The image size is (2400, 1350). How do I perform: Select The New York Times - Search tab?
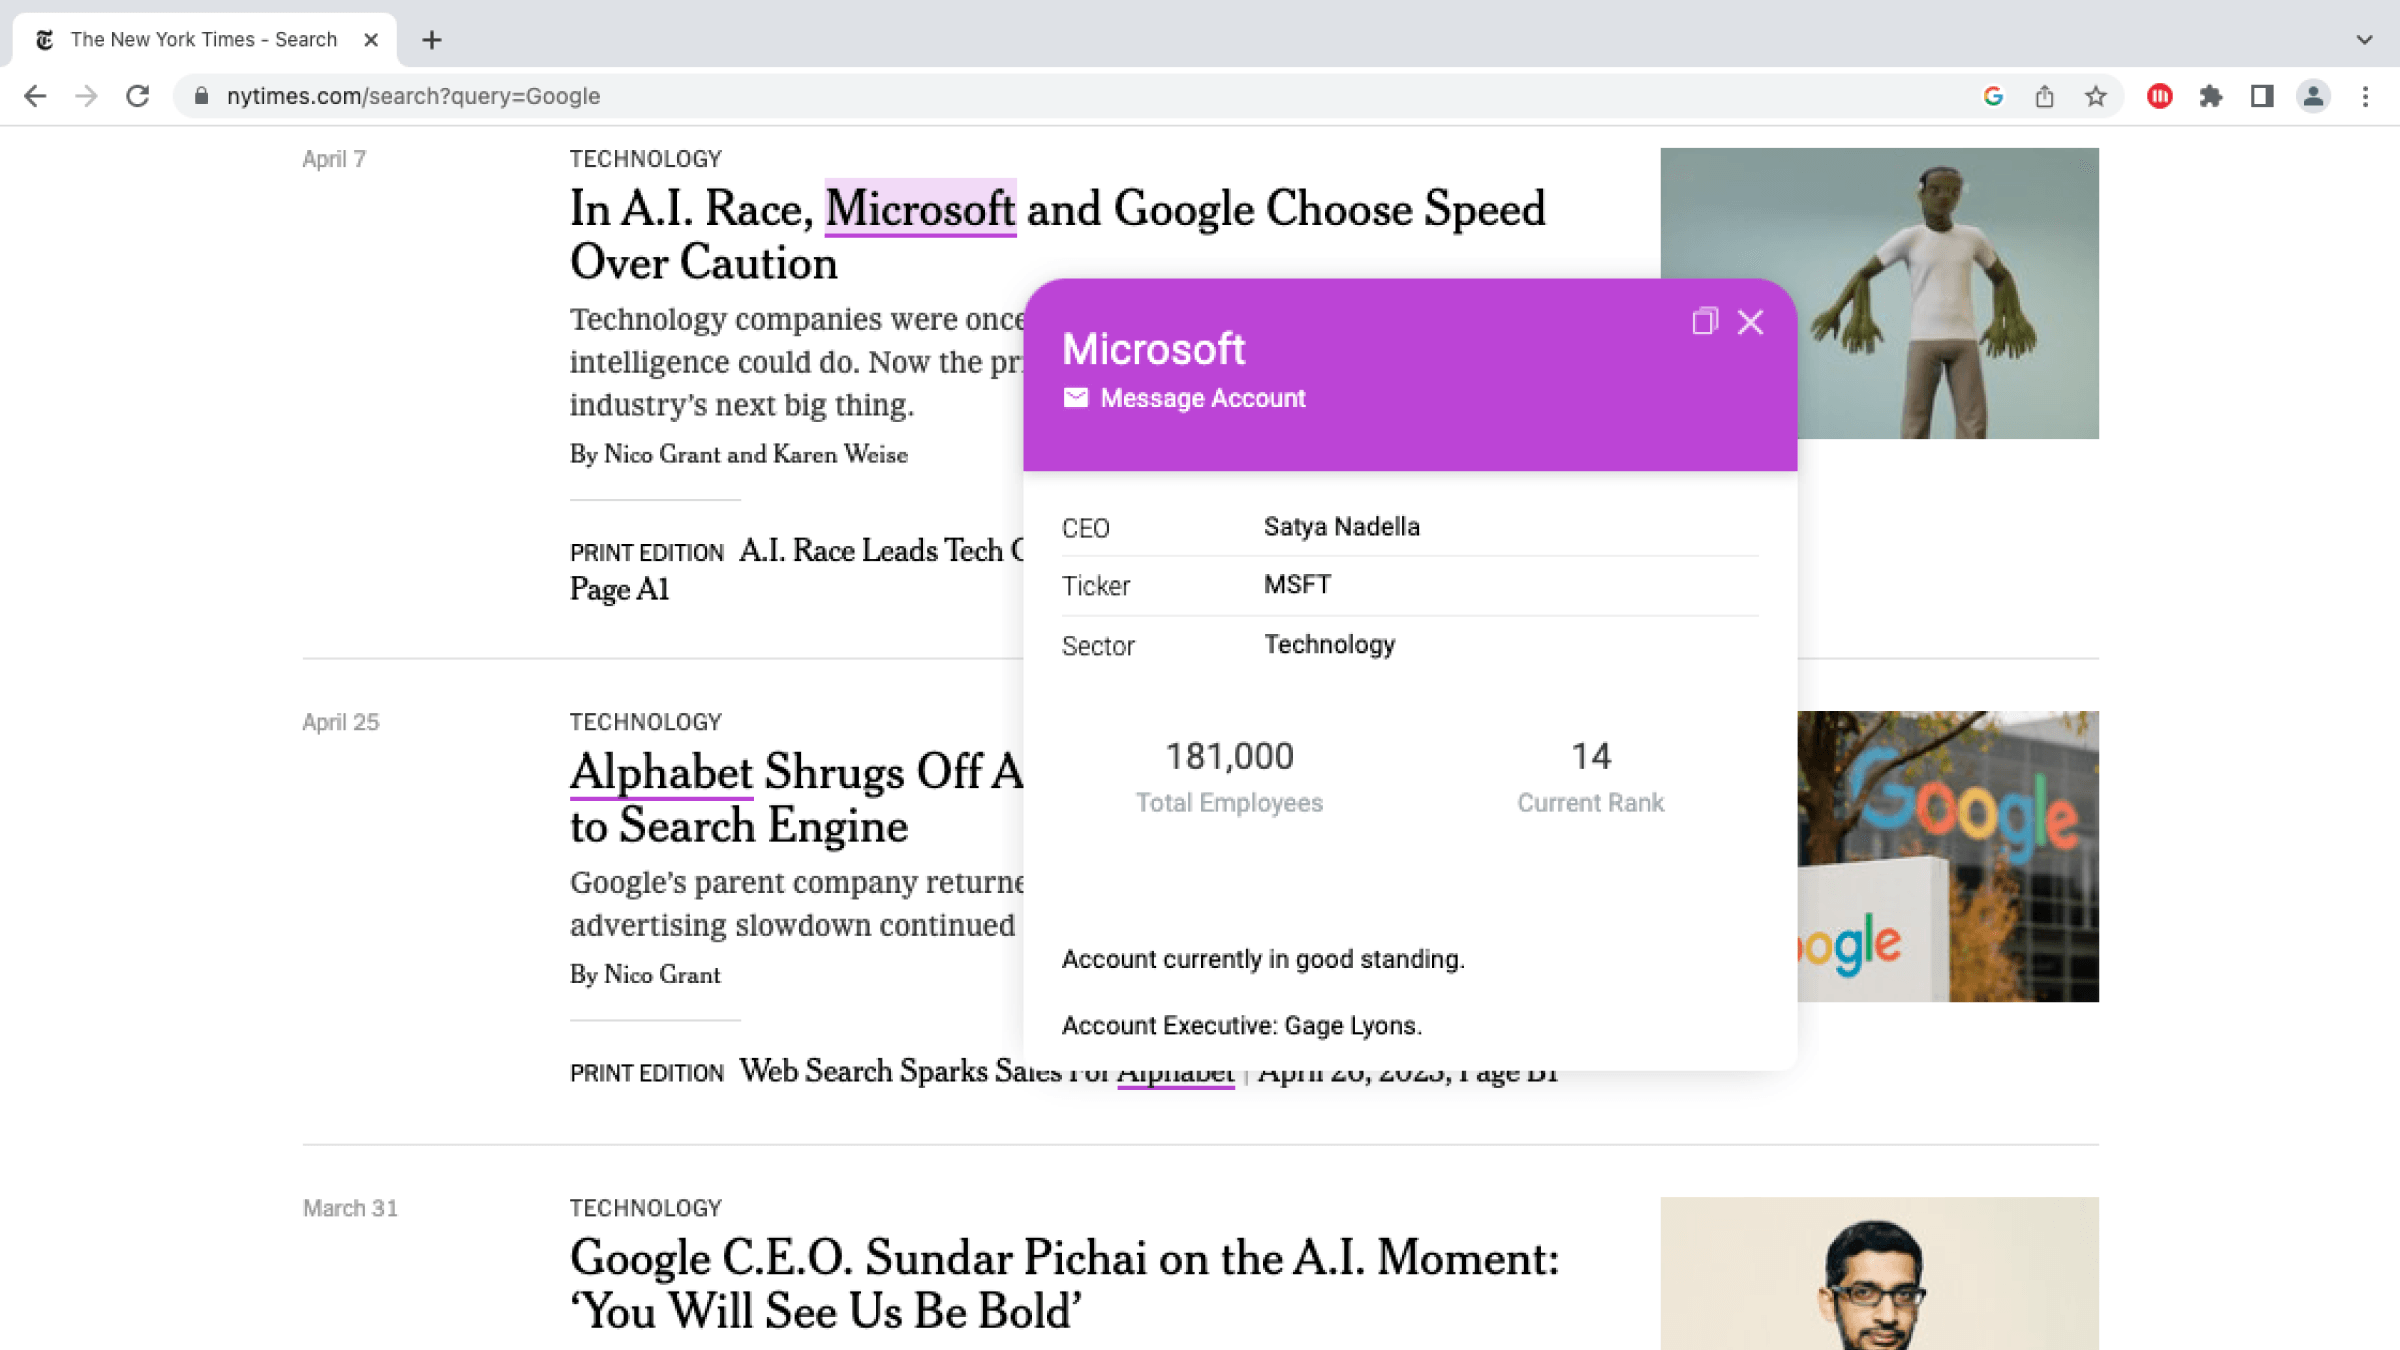[204, 40]
